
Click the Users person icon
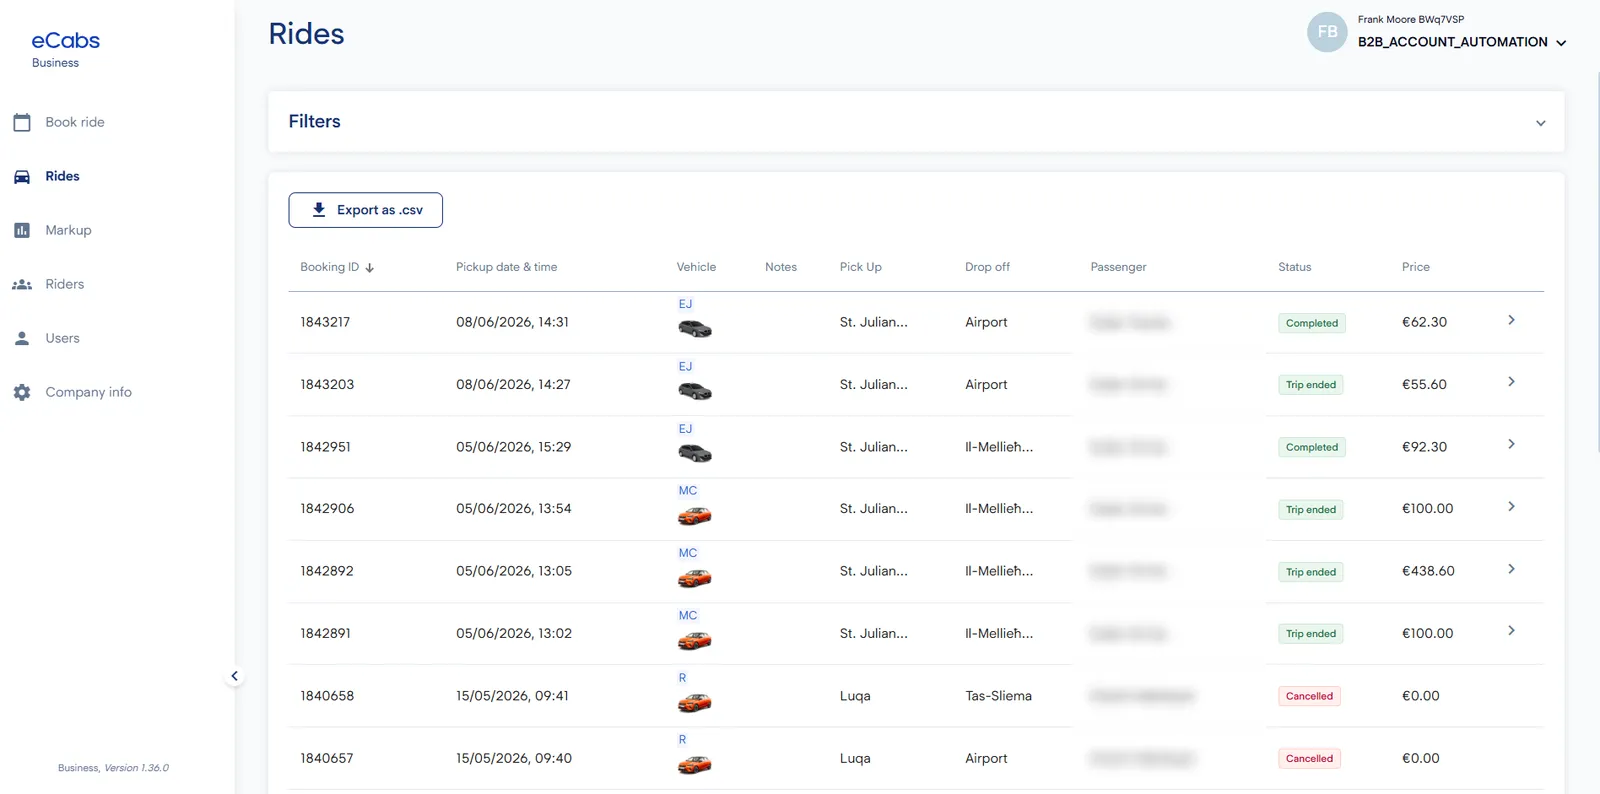(x=22, y=338)
